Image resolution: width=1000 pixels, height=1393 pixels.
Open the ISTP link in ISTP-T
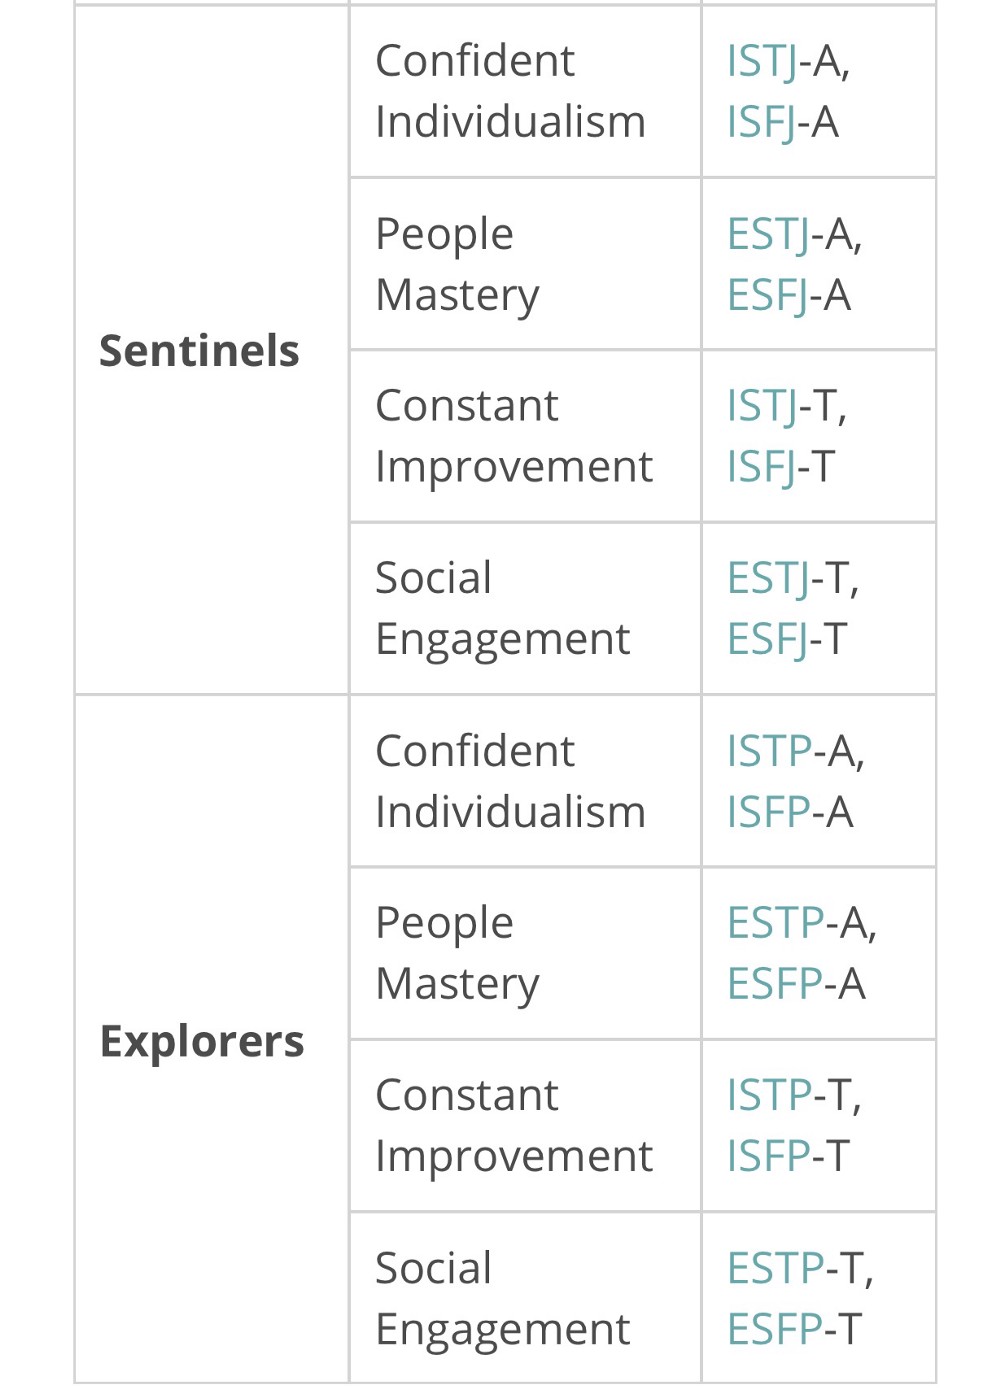tap(769, 1095)
